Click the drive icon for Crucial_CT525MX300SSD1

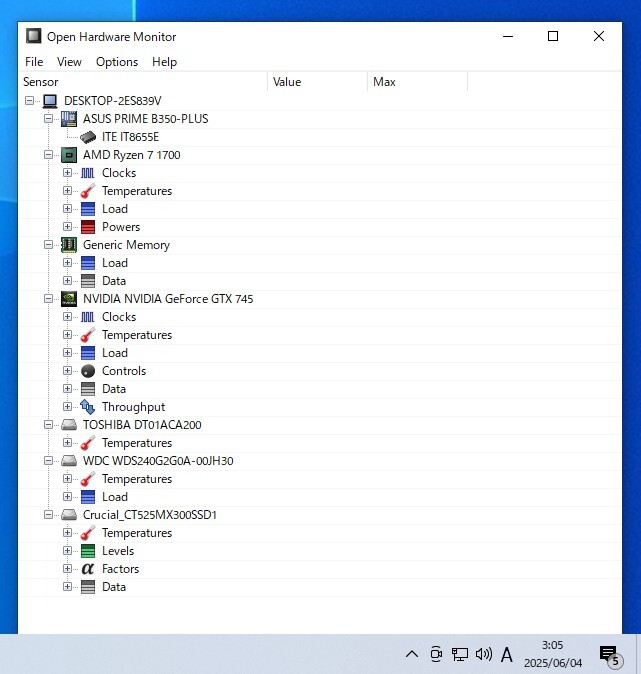[x=69, y=515]
